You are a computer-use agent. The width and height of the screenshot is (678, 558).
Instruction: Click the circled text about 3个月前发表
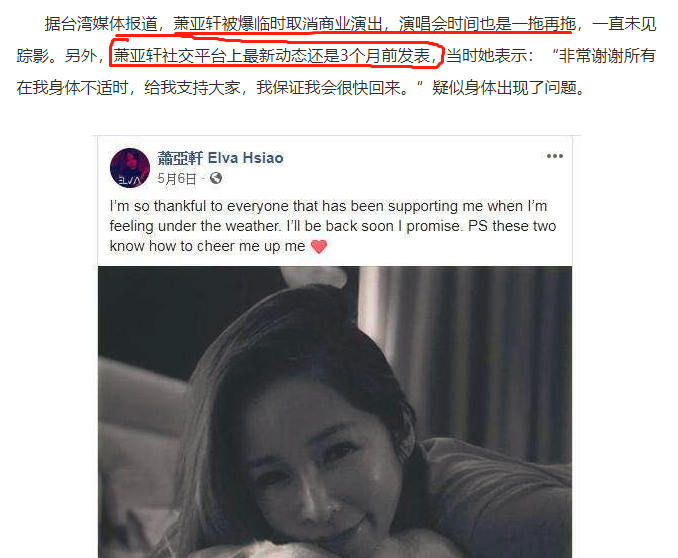pos(277,55)
